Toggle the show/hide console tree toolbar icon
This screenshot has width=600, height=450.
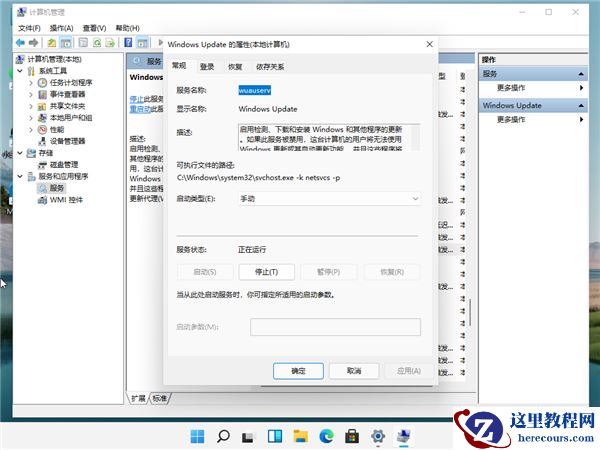coord(66,43)
